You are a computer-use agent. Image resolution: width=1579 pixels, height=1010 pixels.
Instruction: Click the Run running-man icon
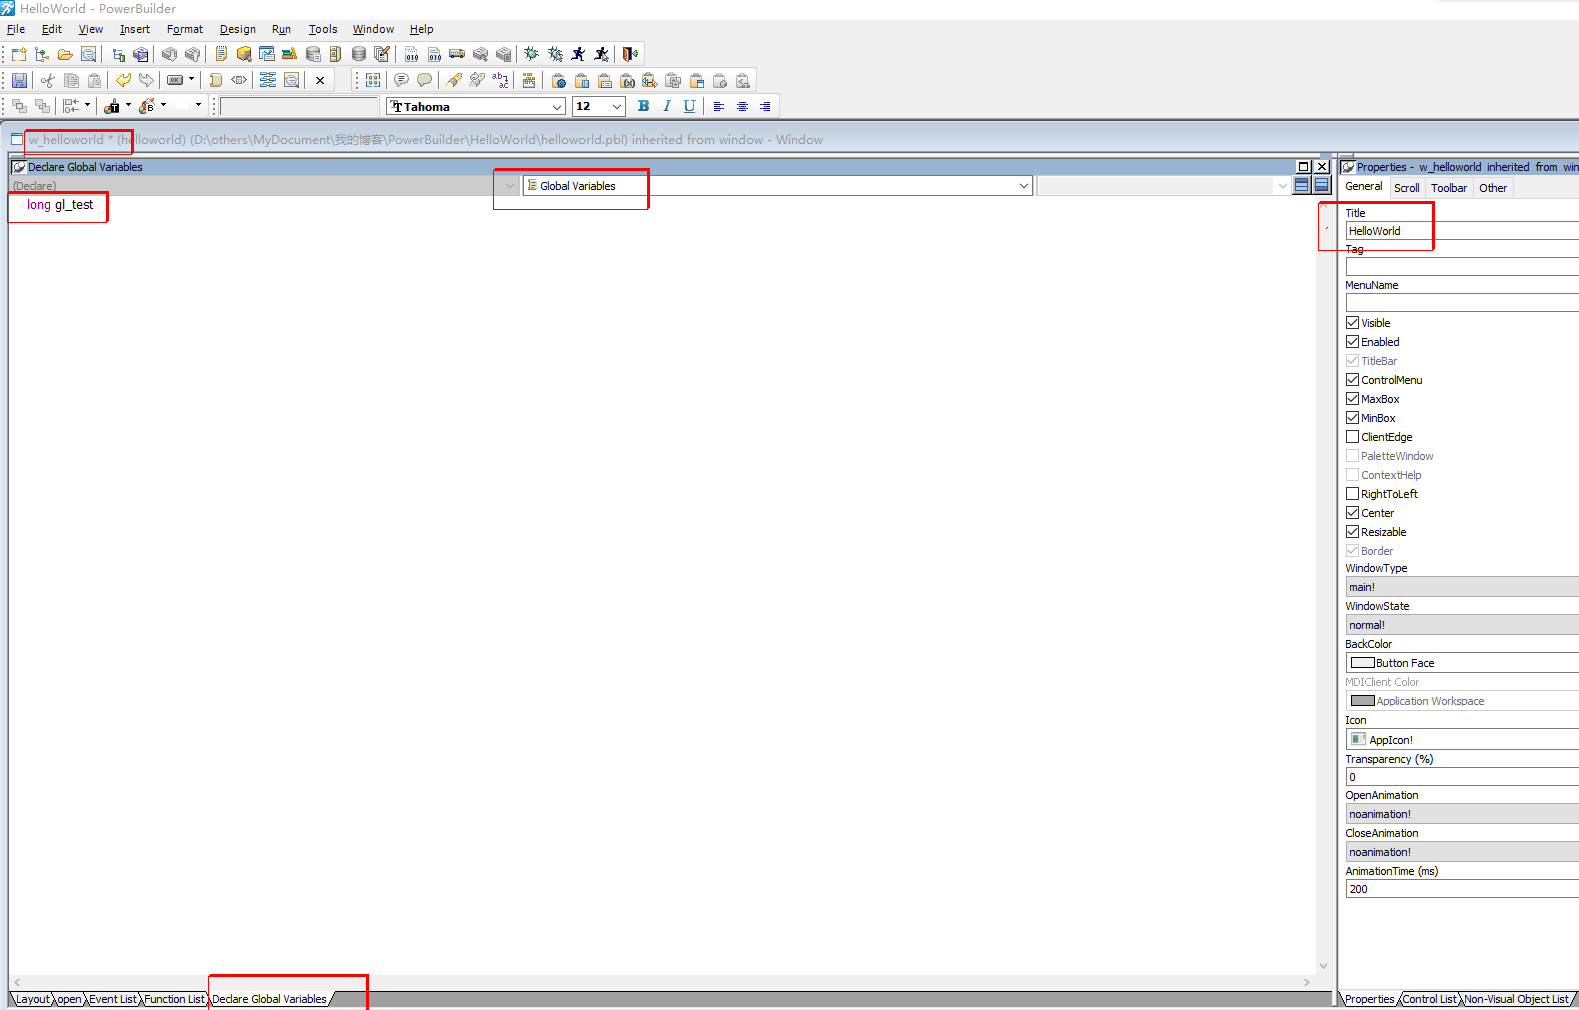coord(578,54)
